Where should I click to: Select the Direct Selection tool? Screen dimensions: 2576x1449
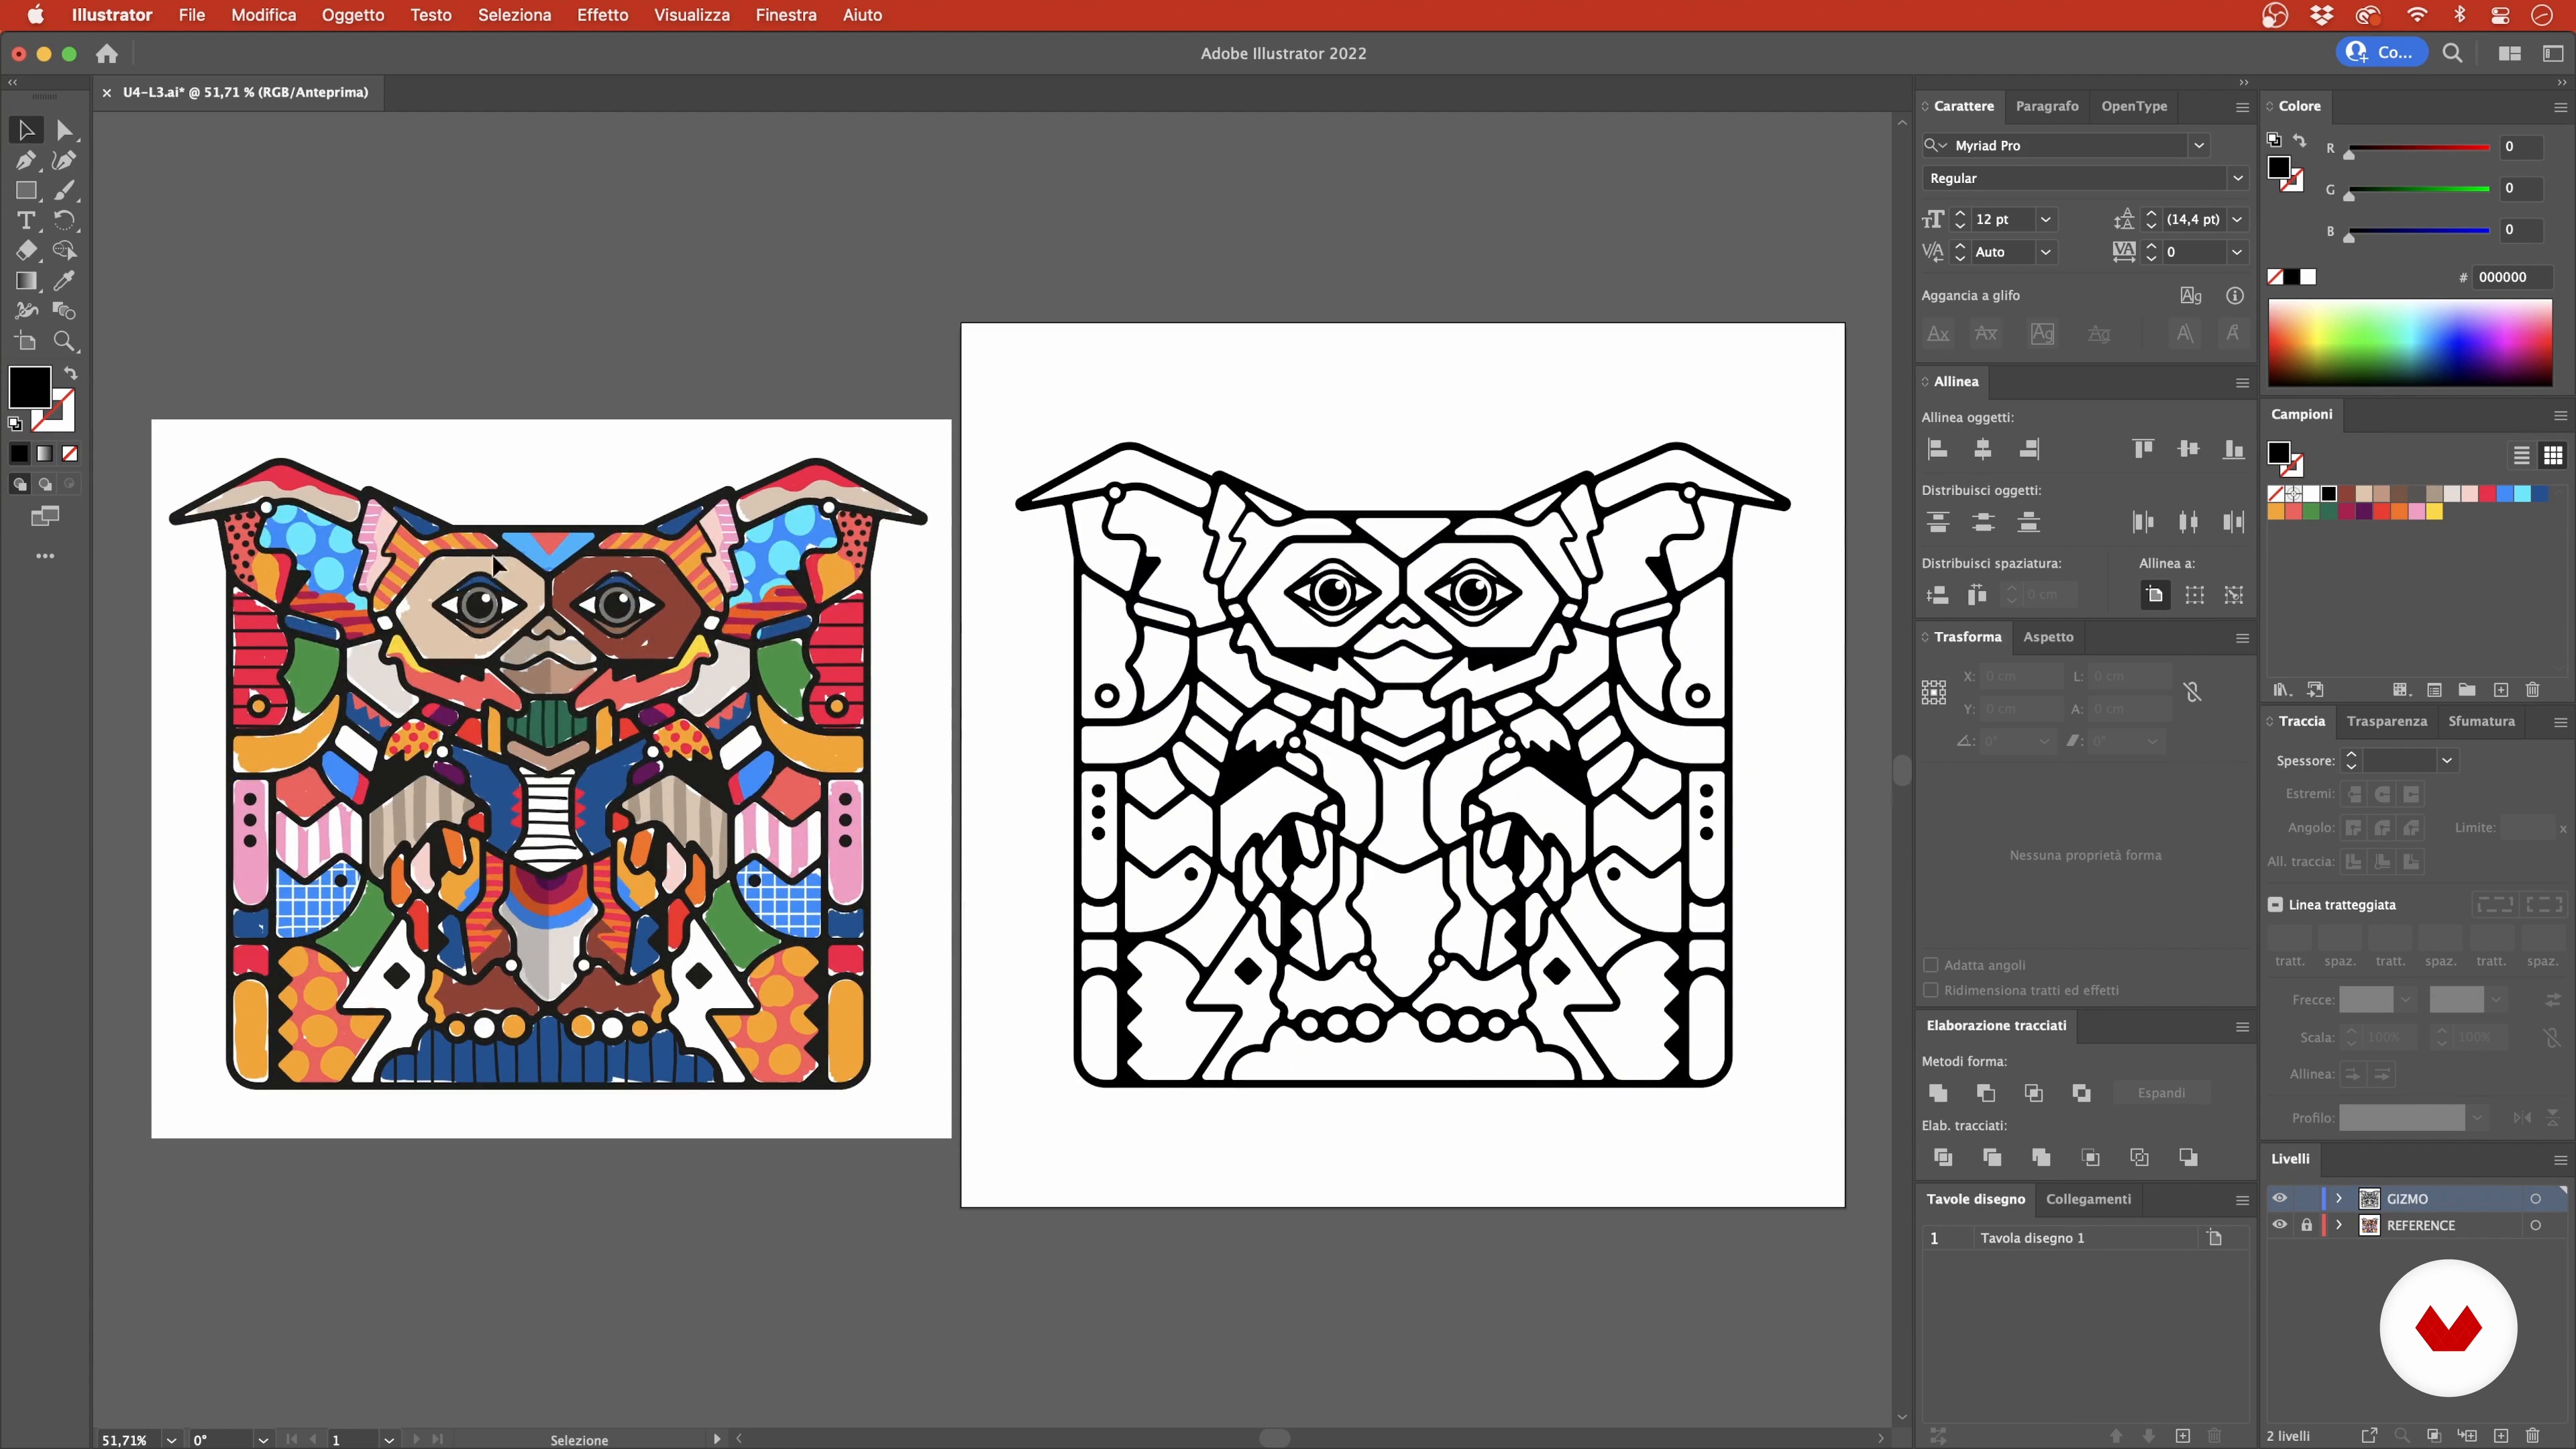click(x=64, y=130)
